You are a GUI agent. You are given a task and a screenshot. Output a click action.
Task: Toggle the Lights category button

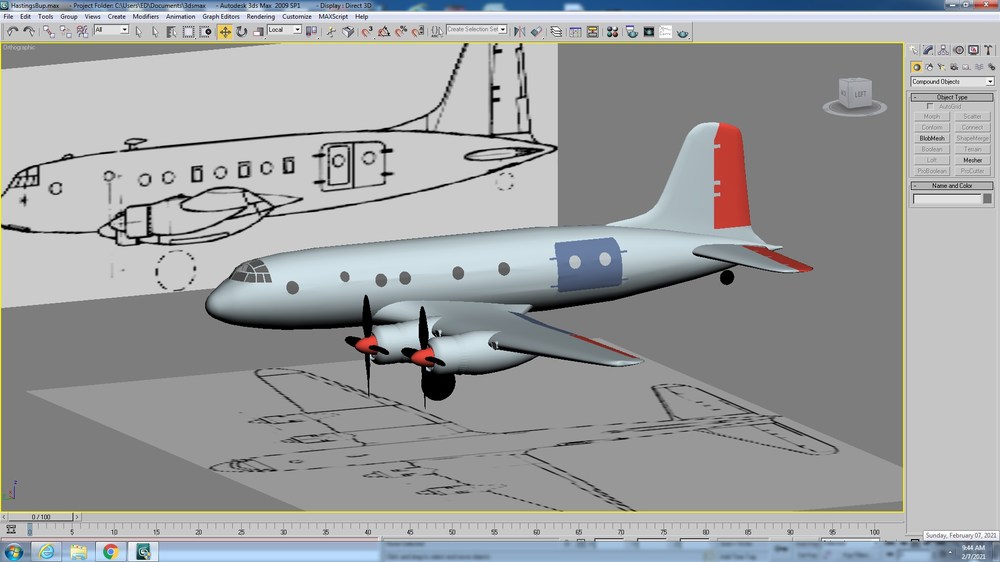pos(941,67)
